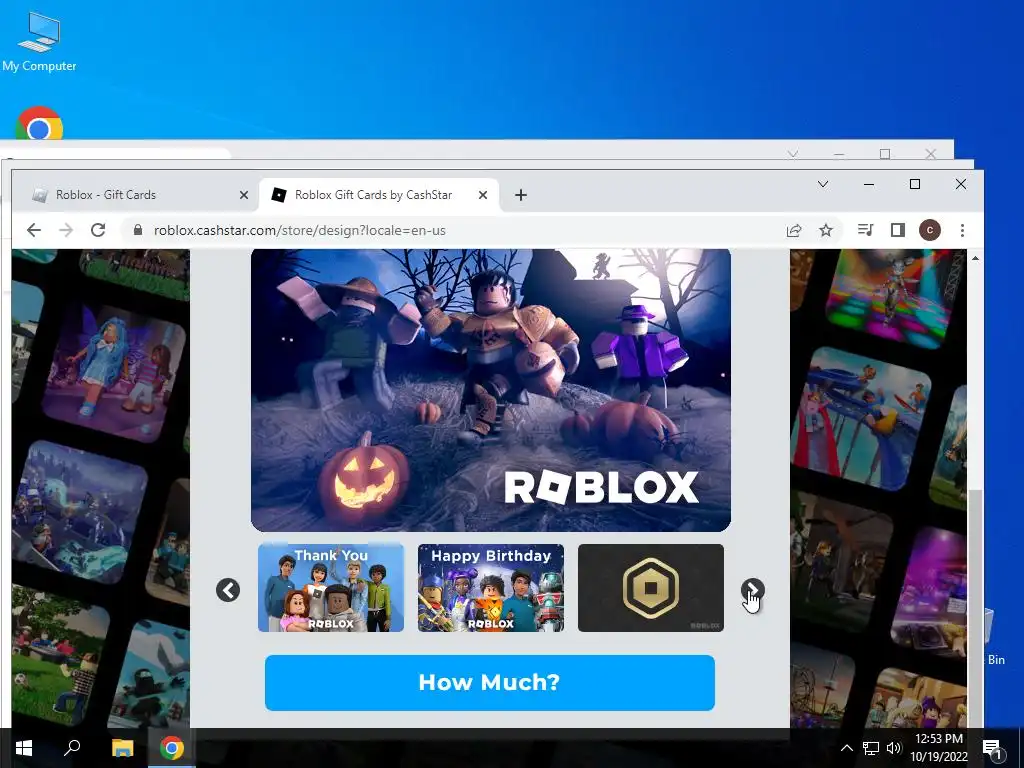Image resolution: width=1024 pixels, height=768 pixels.
Task: Toggle the Chrome side panel icon
Action: tap(898, 230)
